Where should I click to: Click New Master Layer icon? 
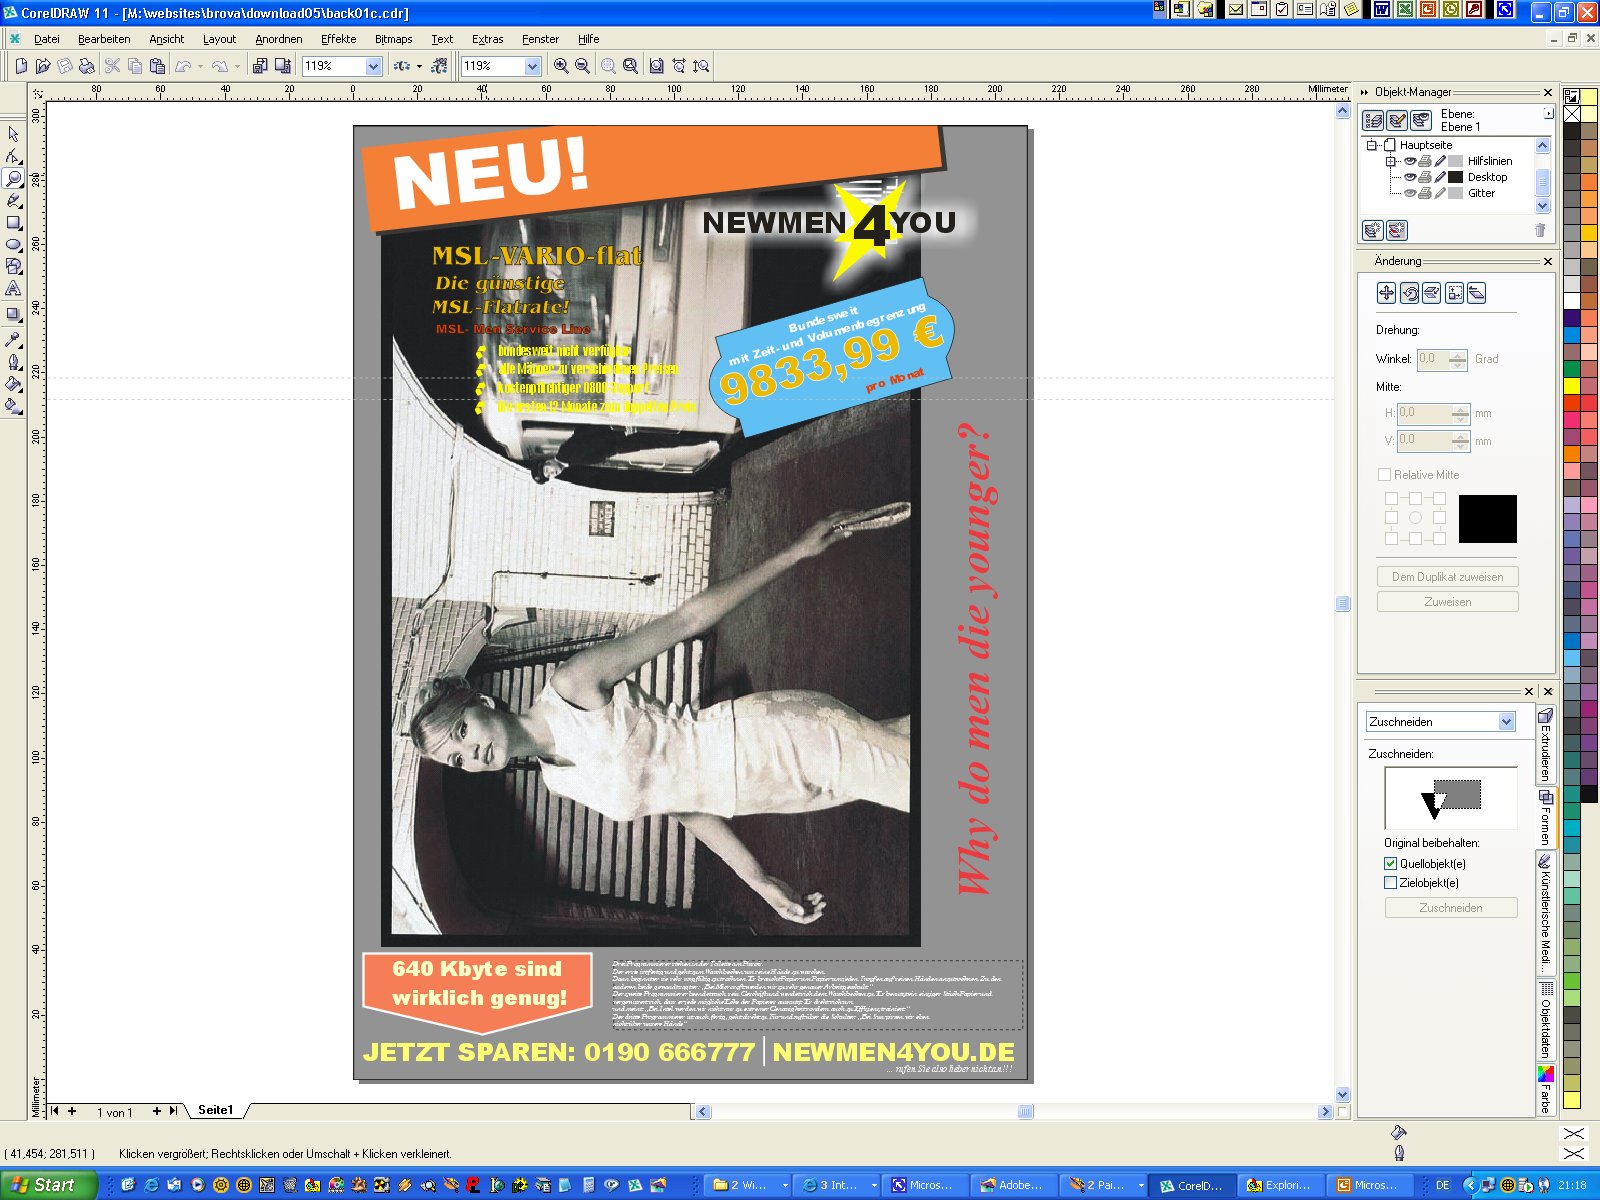click(1397, 230)
